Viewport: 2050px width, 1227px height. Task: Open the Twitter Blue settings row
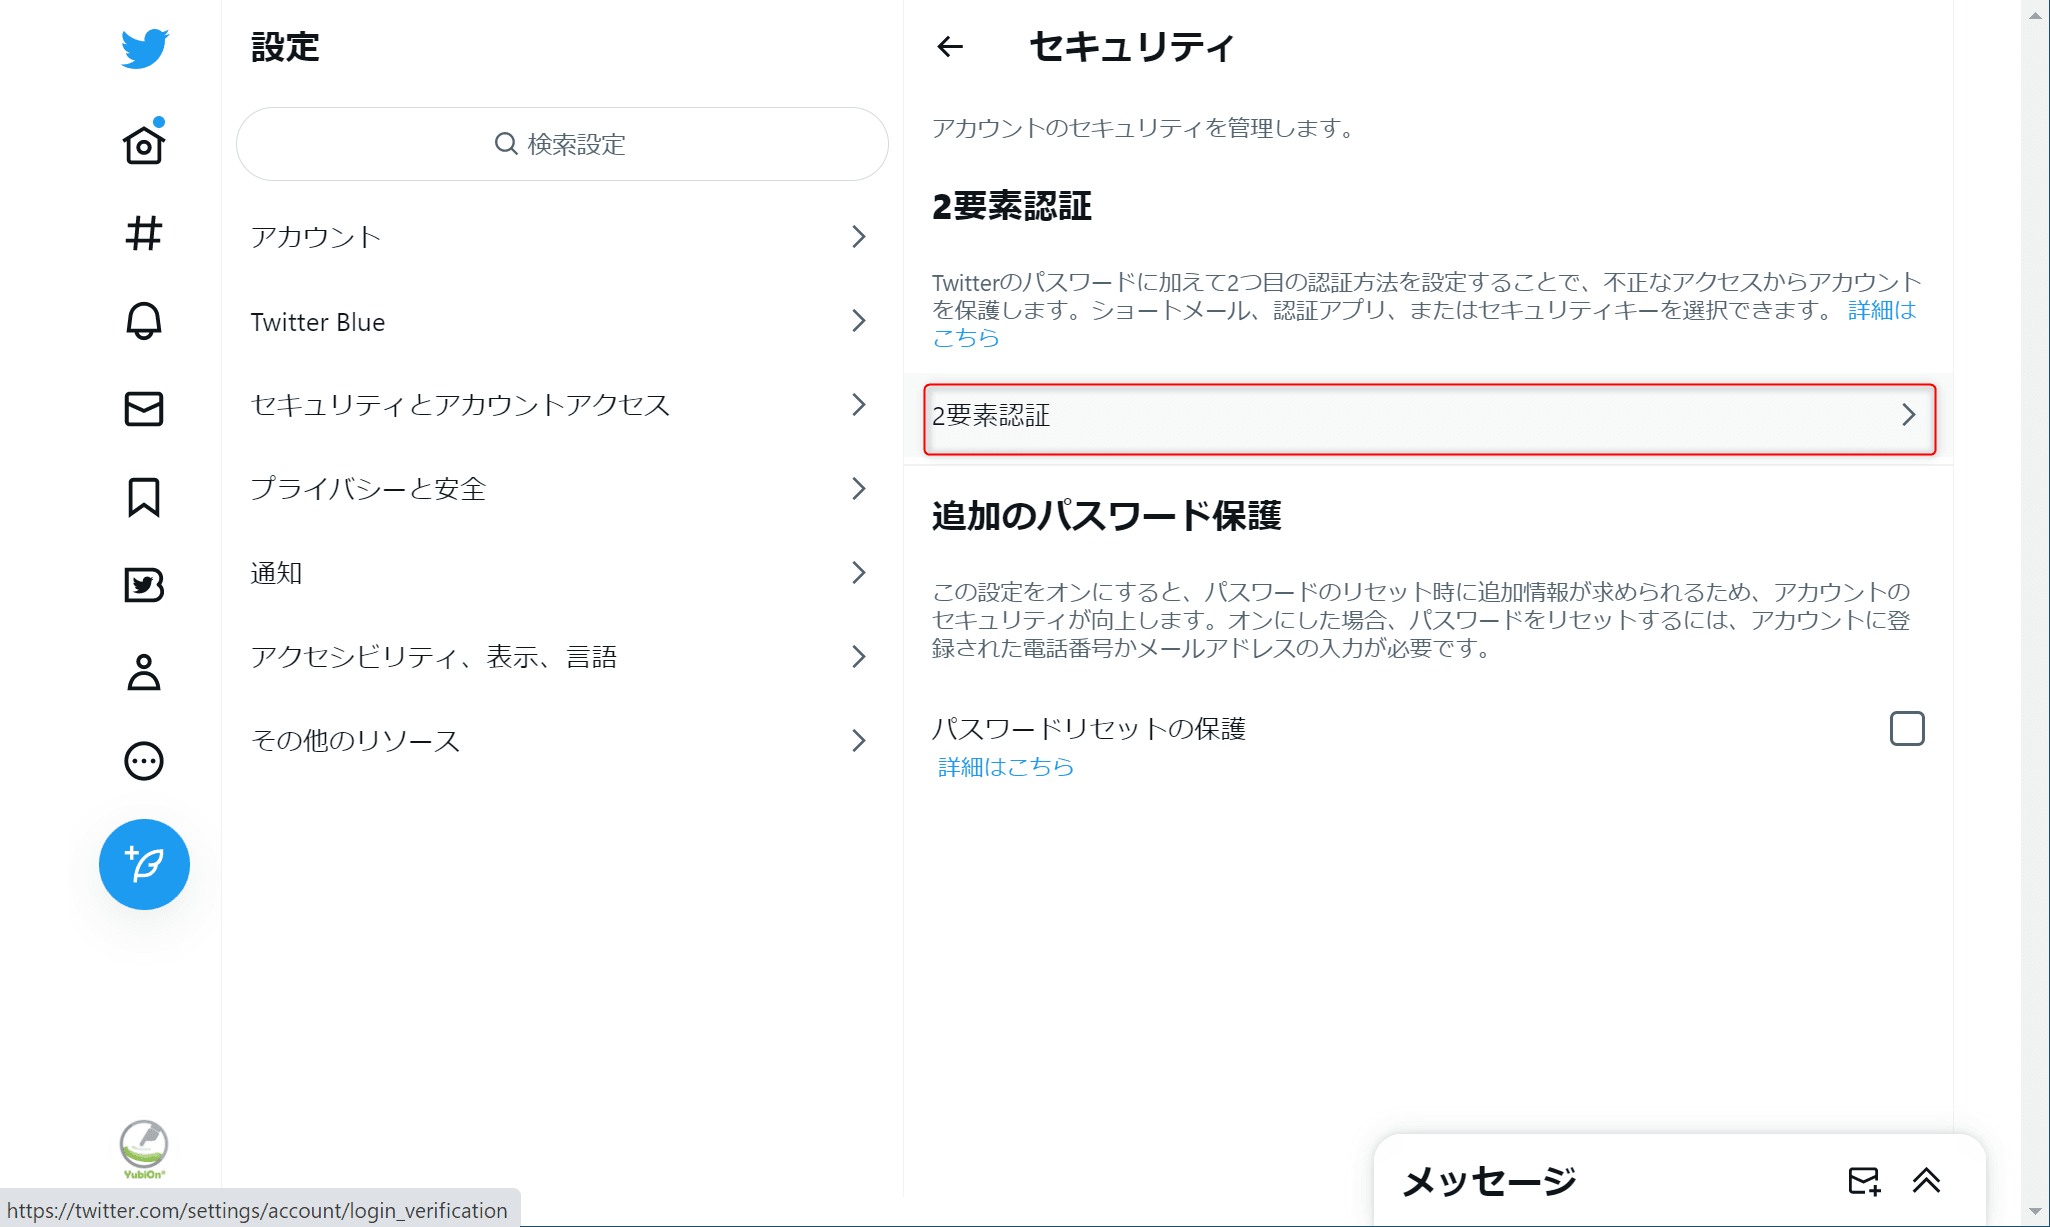(562, 321)
